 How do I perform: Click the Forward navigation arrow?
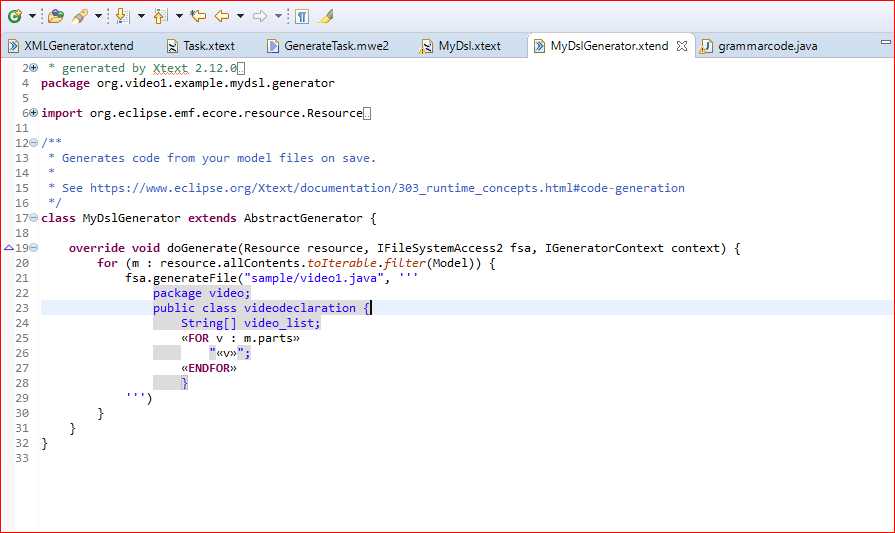tap(260, 16)
